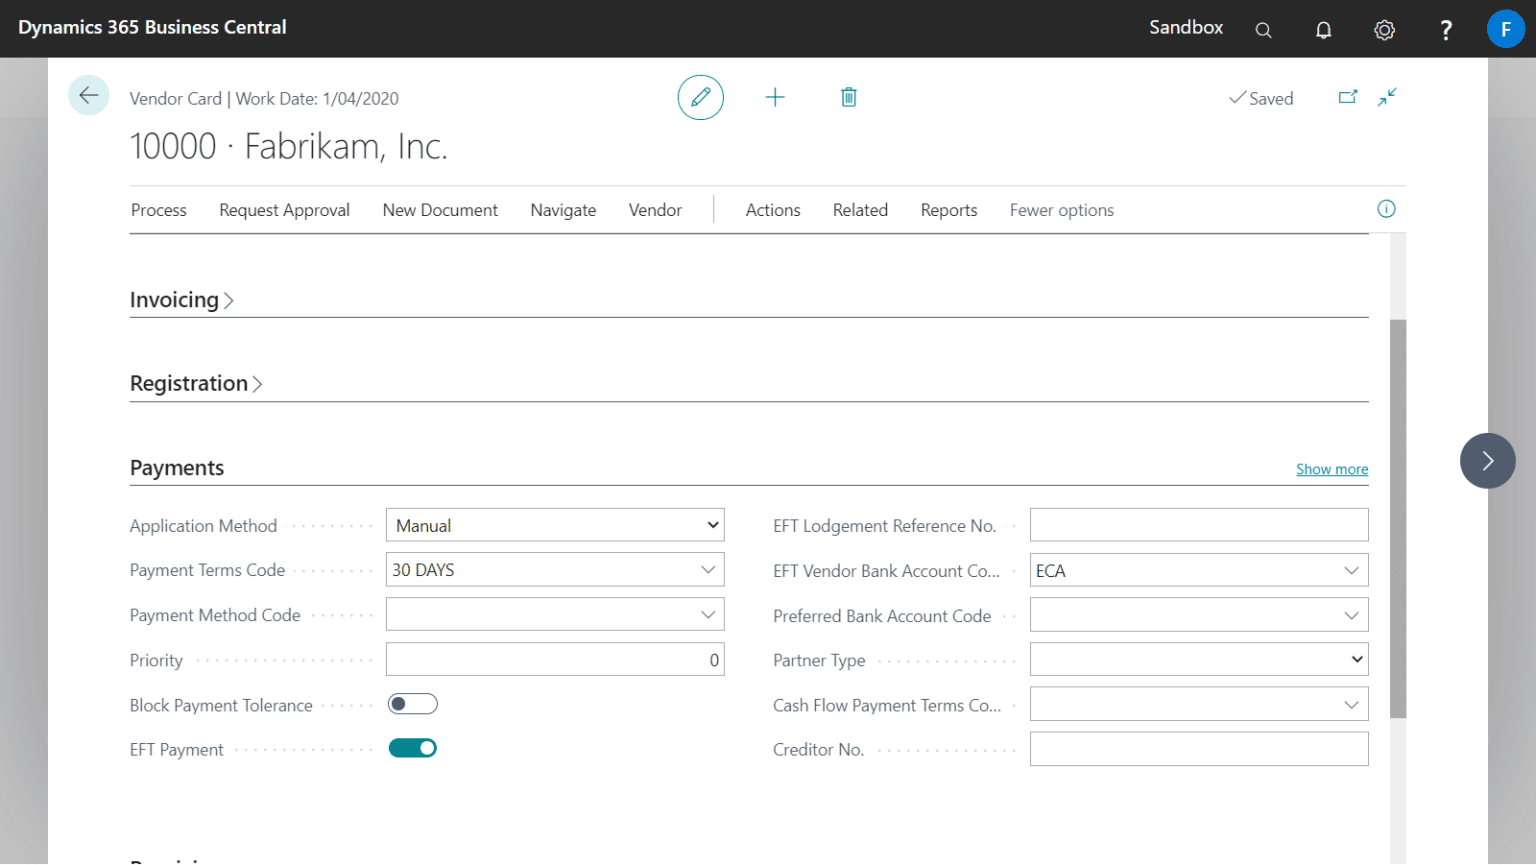Screen dimensions: 1536x865
Task: Open the edit pencil icon
Action: click(700, 97)
